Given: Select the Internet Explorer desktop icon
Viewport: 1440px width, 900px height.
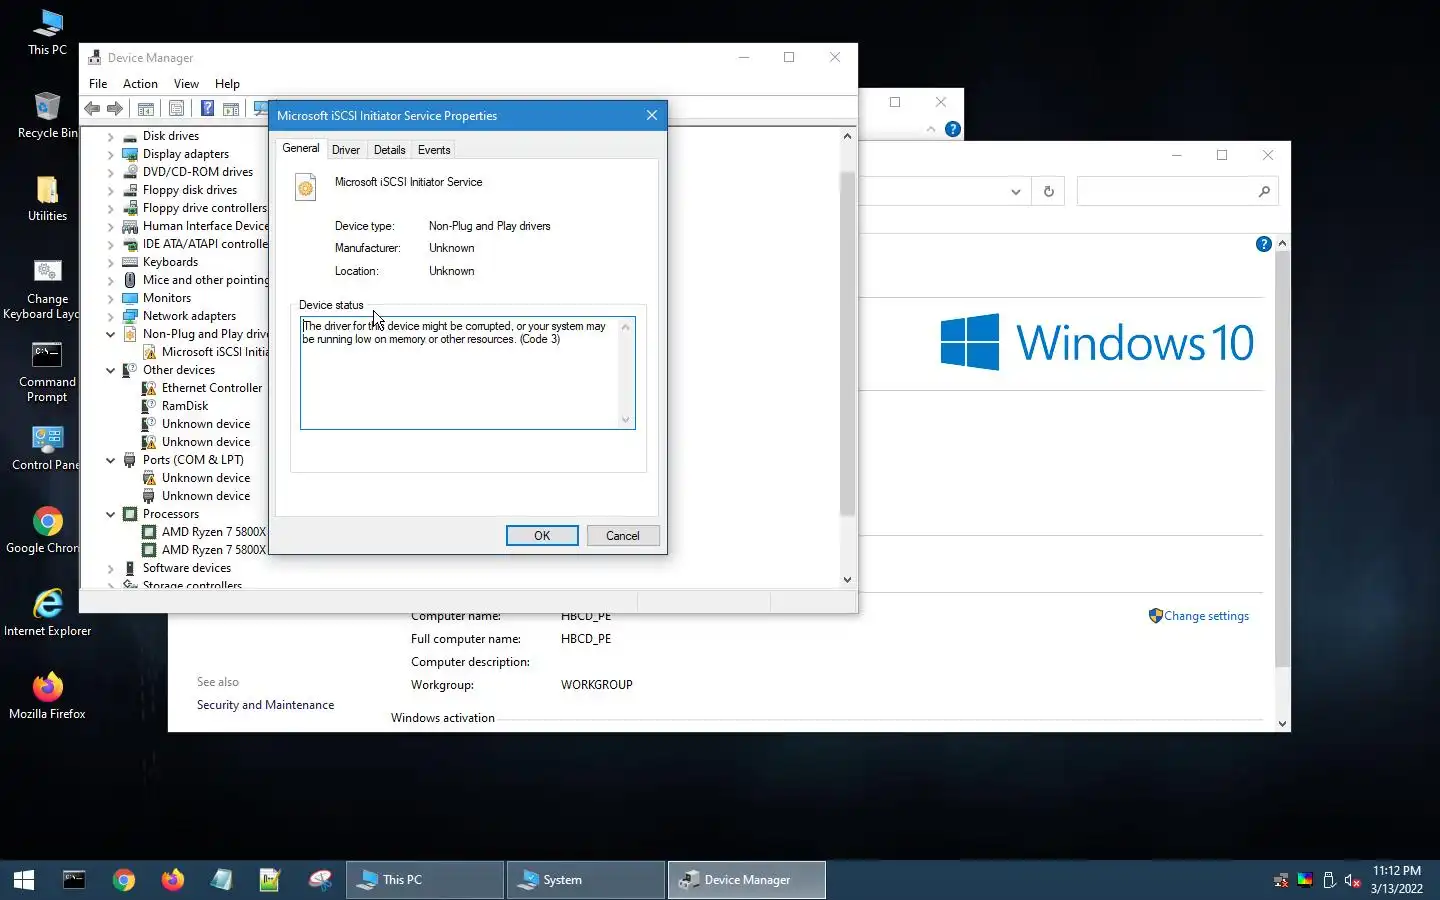Looking at the screenshot, I should pyautogui.click(x=47, y=613).
